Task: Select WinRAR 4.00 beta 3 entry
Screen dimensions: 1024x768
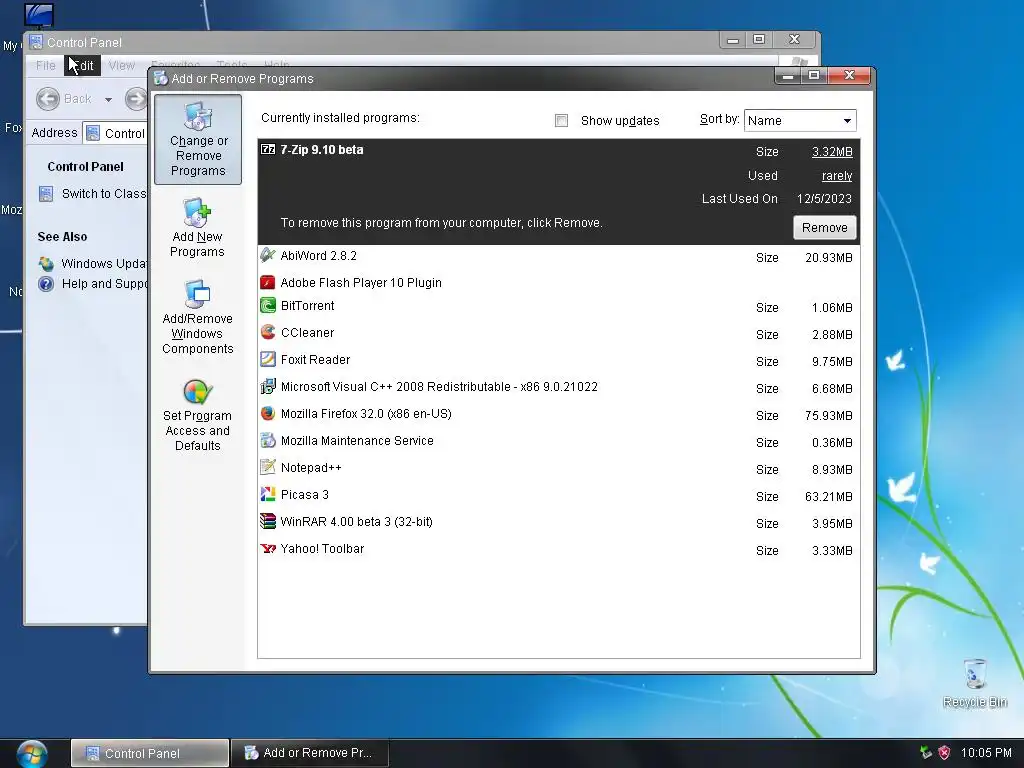Action: pyautogui.click(x=559, y=522)
